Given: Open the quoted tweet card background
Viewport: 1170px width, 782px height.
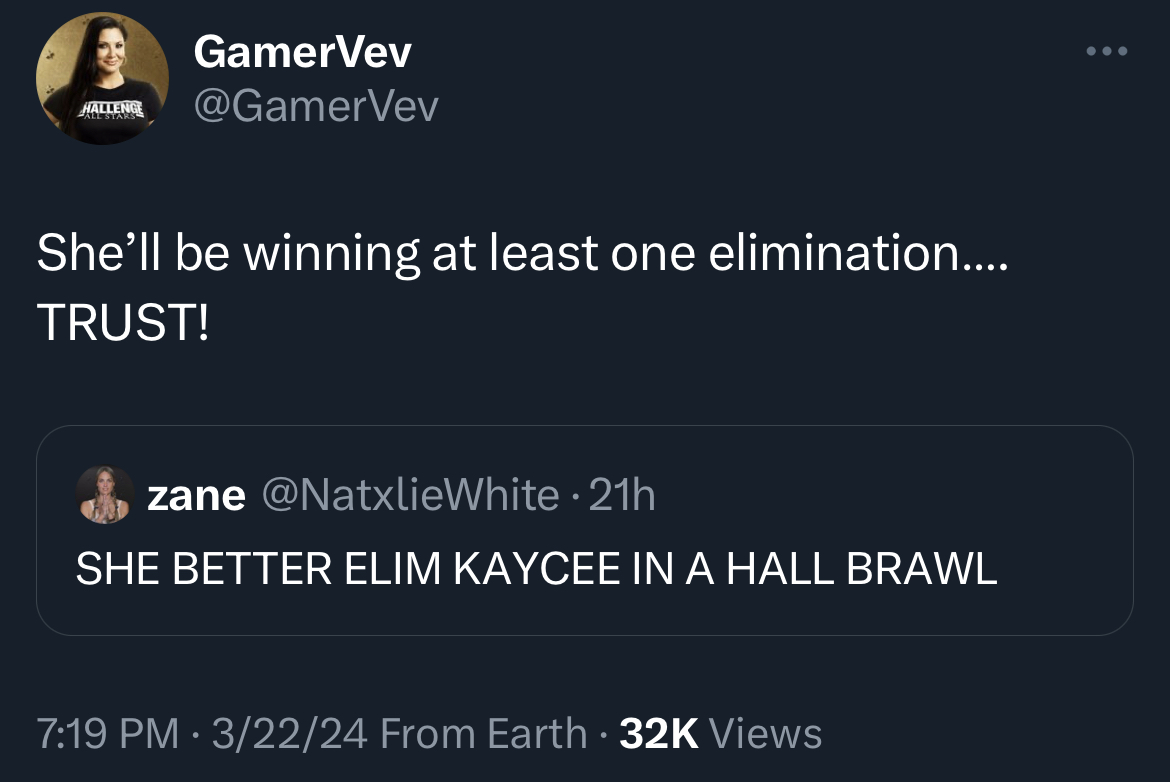Looking at the screenshot, I should click(x=584, y=531).
